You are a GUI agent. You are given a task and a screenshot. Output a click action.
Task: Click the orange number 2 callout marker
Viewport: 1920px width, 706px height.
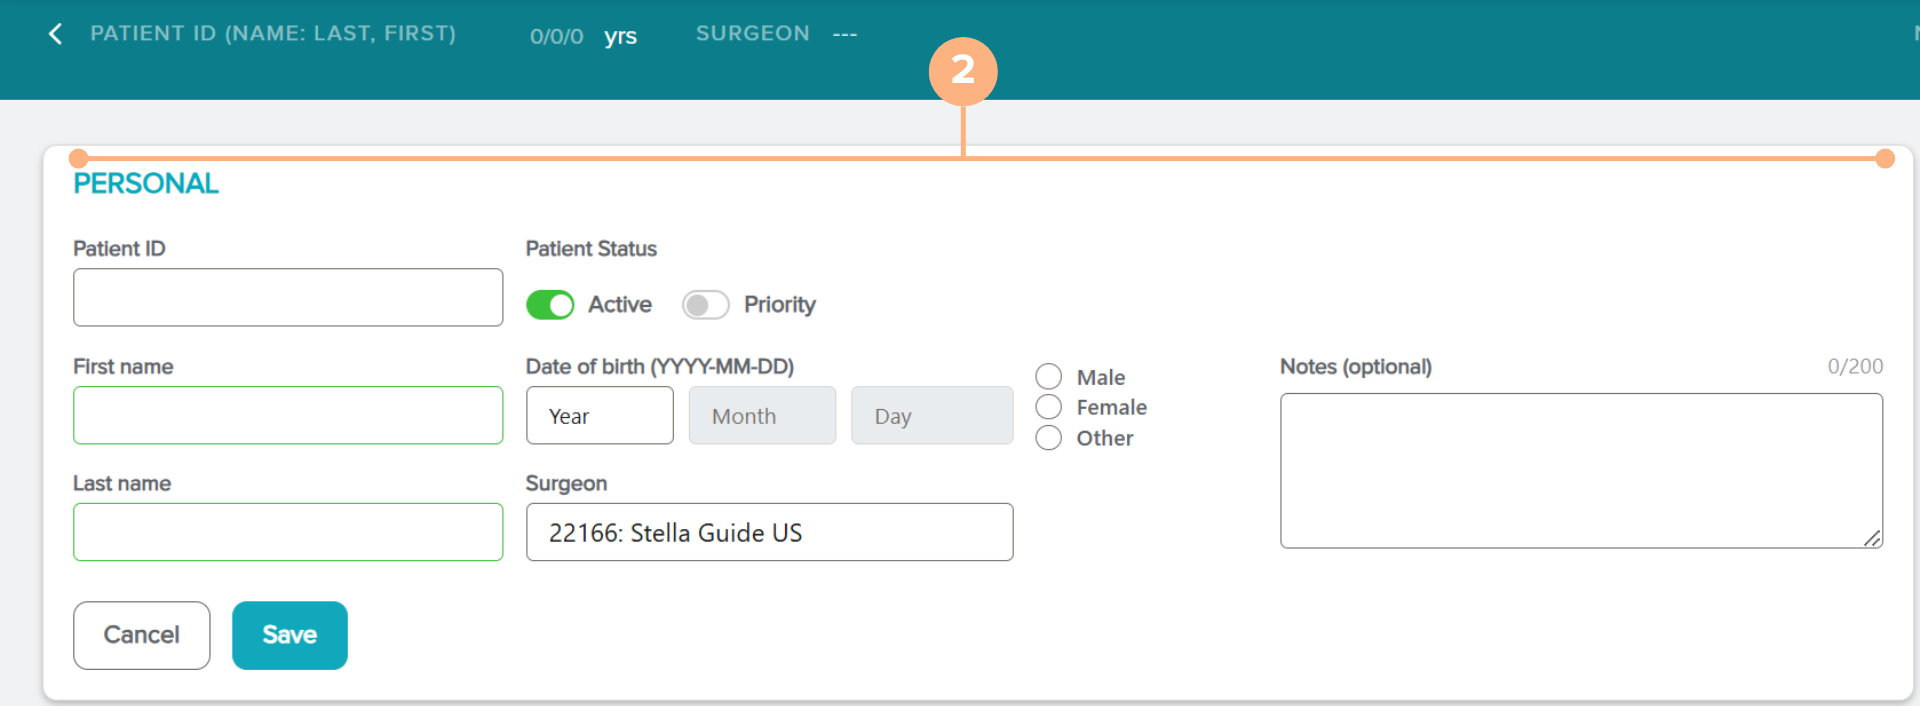(962, 70)
